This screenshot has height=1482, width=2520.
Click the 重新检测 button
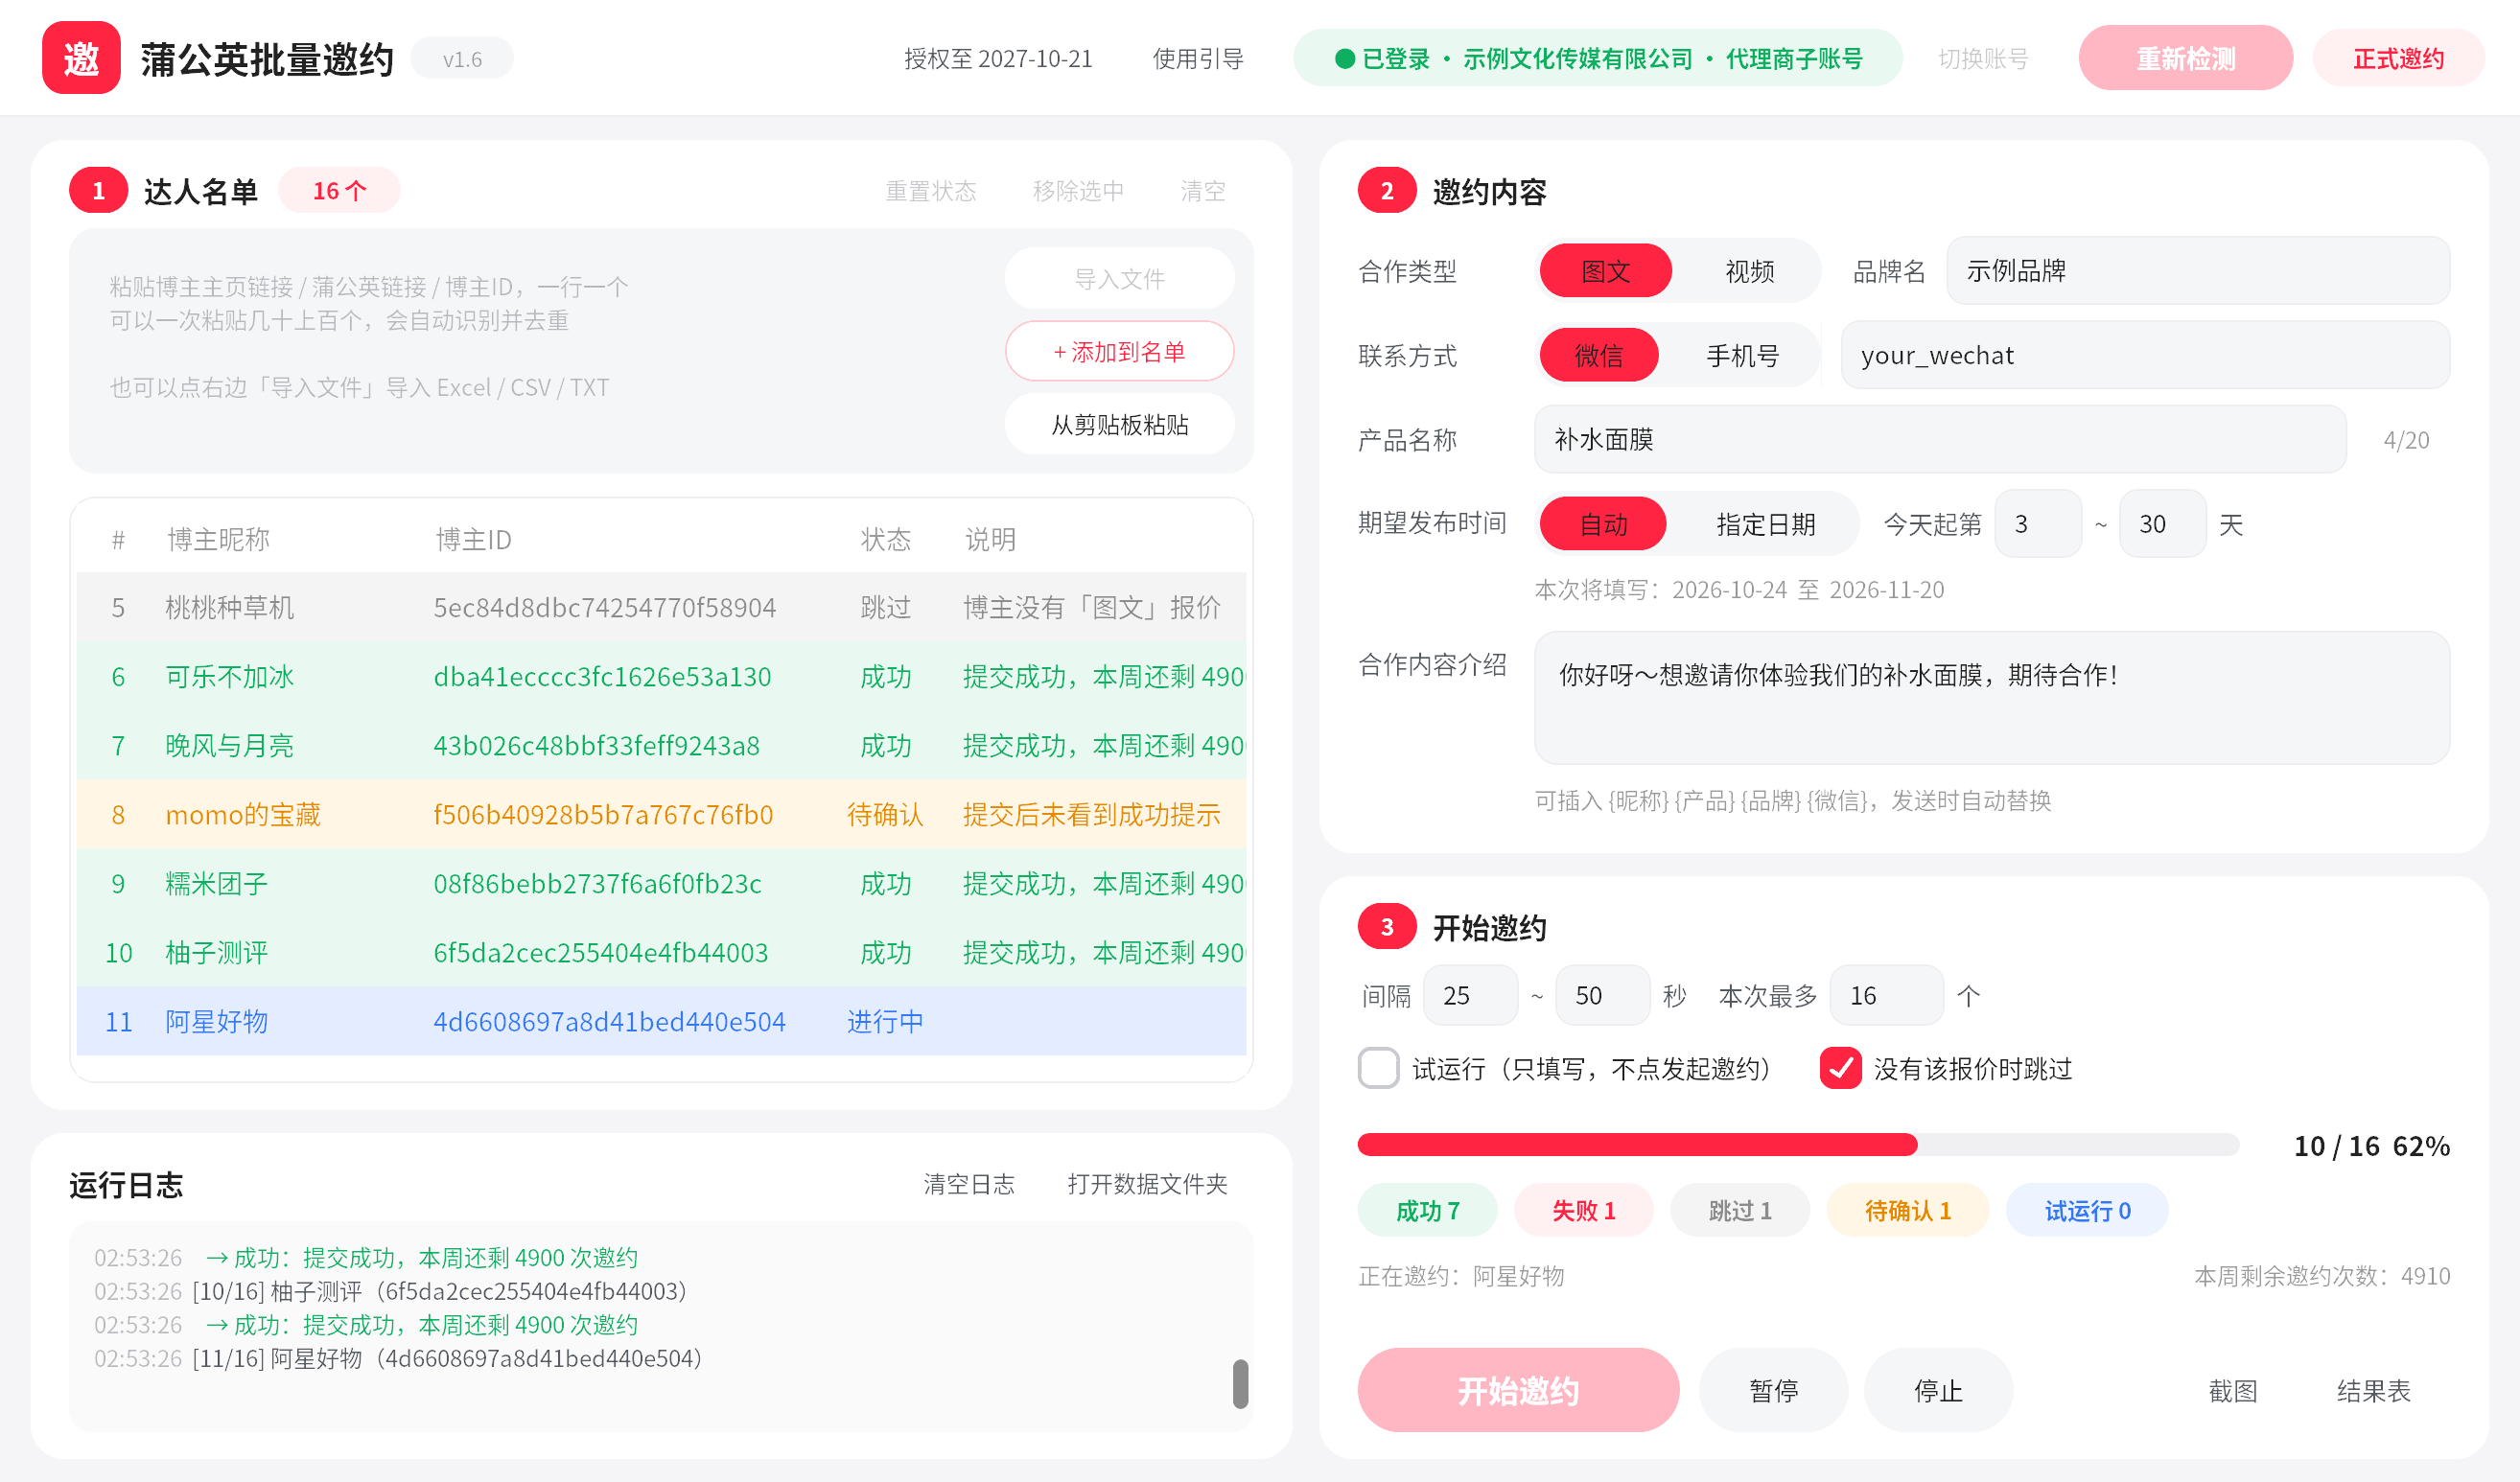click(2185, 58)
